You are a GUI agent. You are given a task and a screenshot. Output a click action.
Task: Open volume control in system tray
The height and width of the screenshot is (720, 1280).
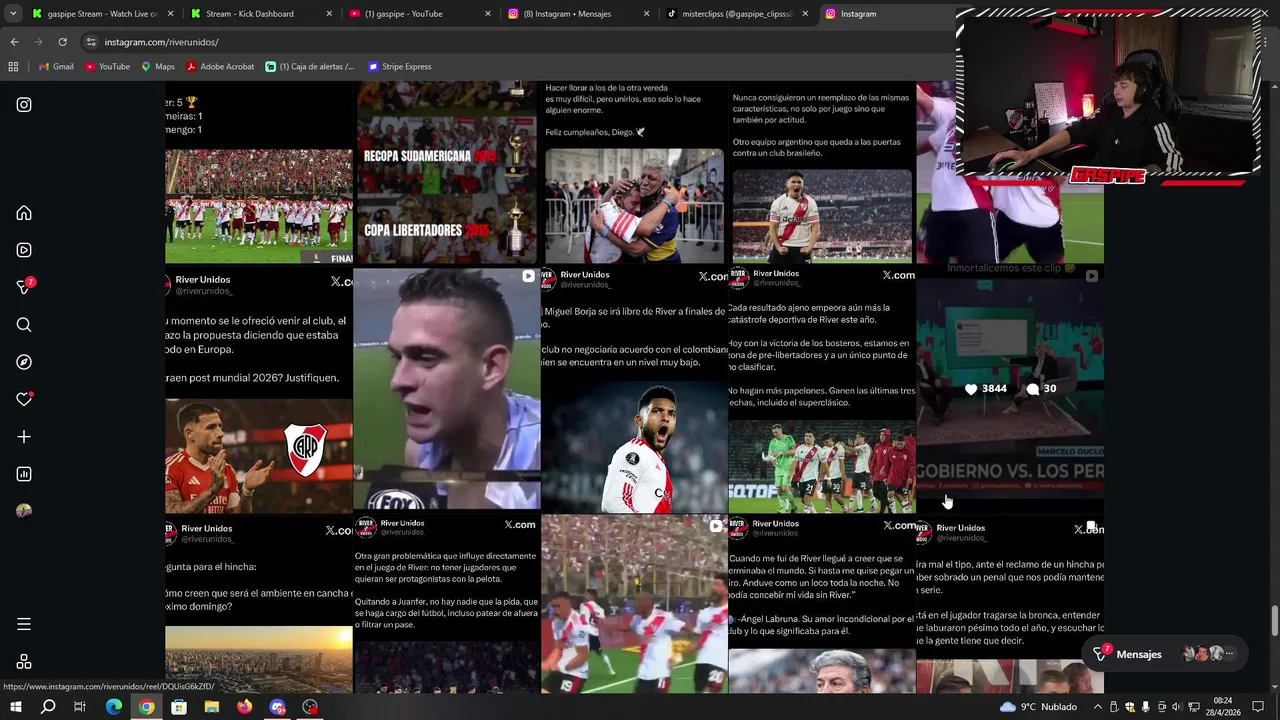click(x=1176, y=707)
